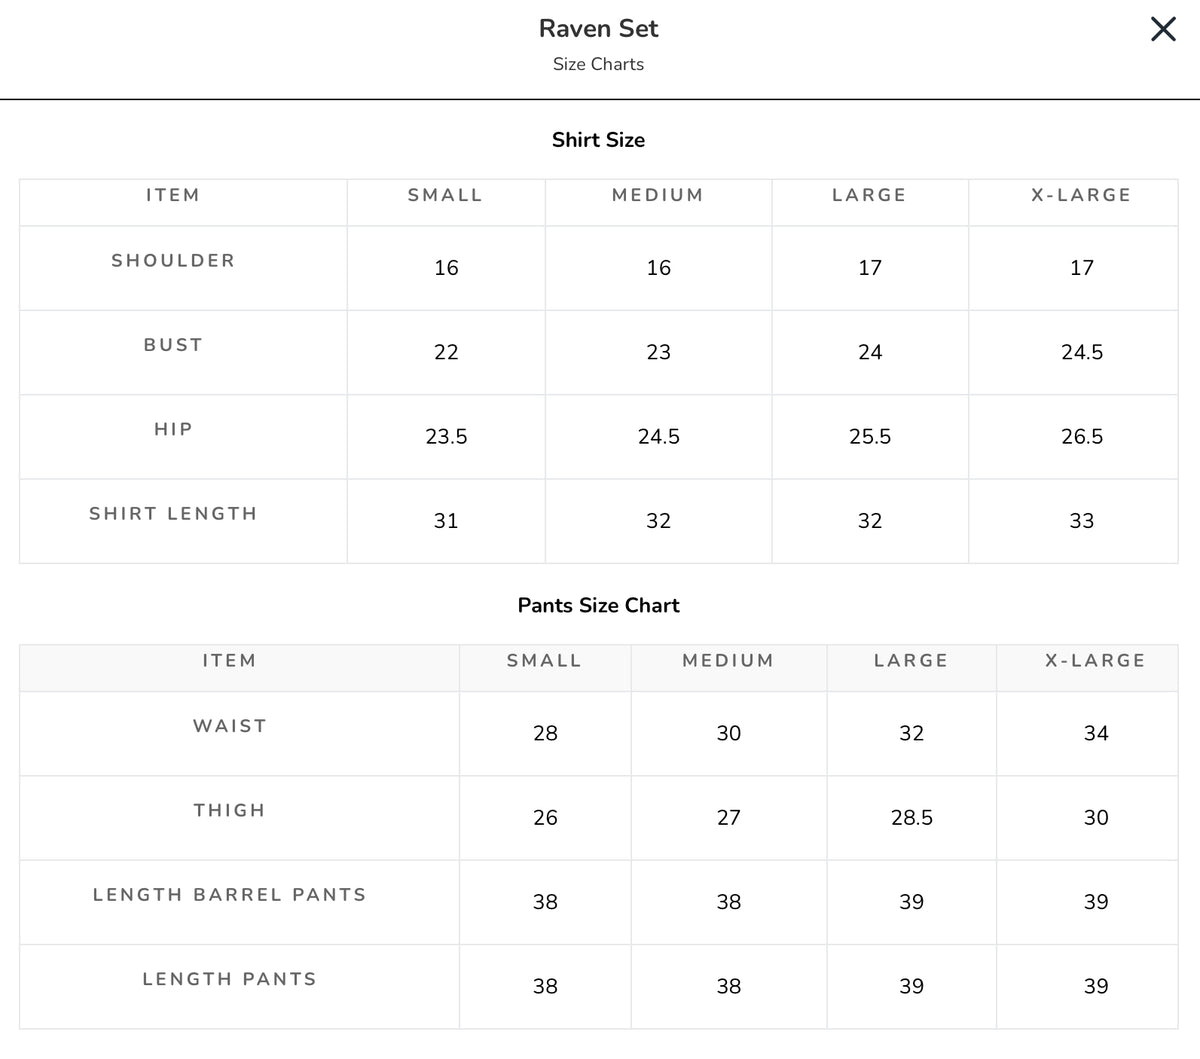The height and width of the screenshot is (1059, 1200).
Task: Select the large thigh value 28.5
Action: [x=912, y=818]
